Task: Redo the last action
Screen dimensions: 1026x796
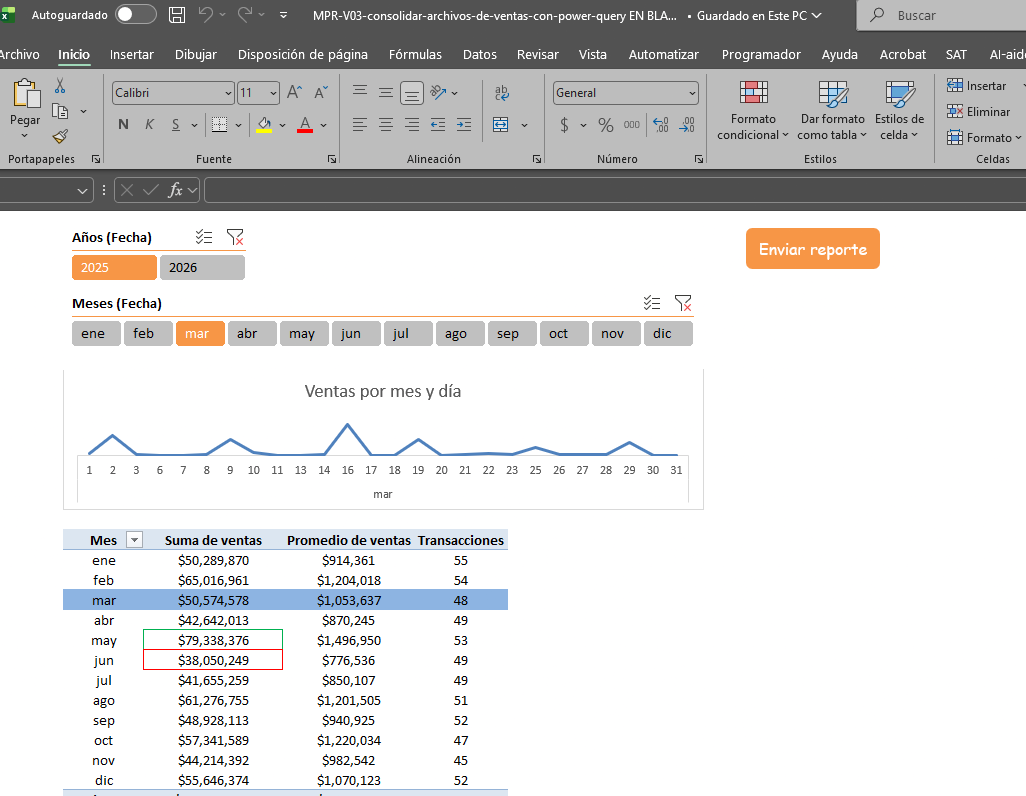Action: pos(245,14)
